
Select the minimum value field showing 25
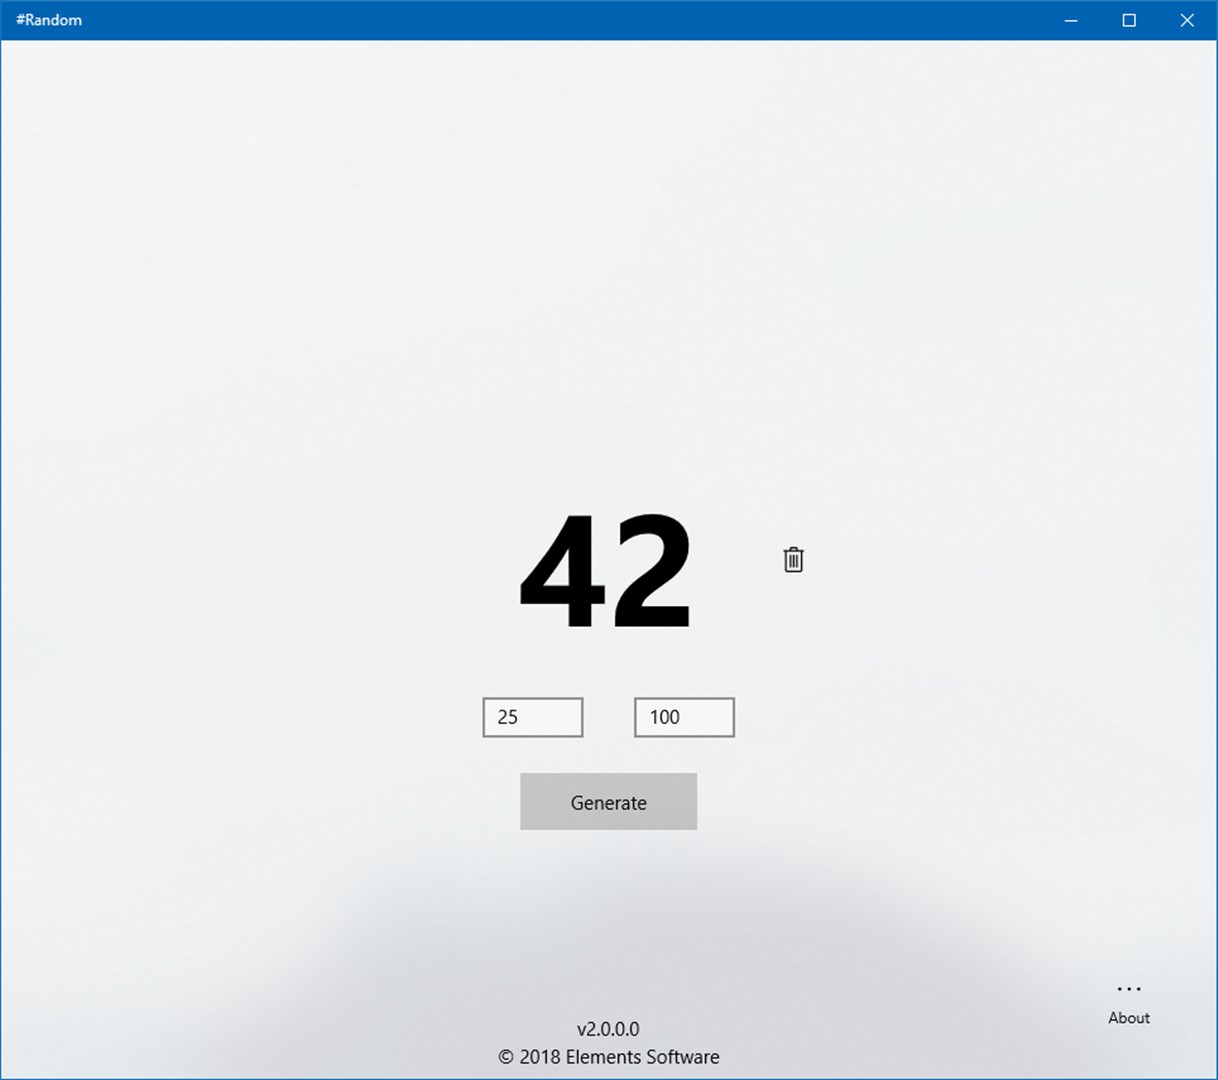pyautogui.click(x=532, y=717)
